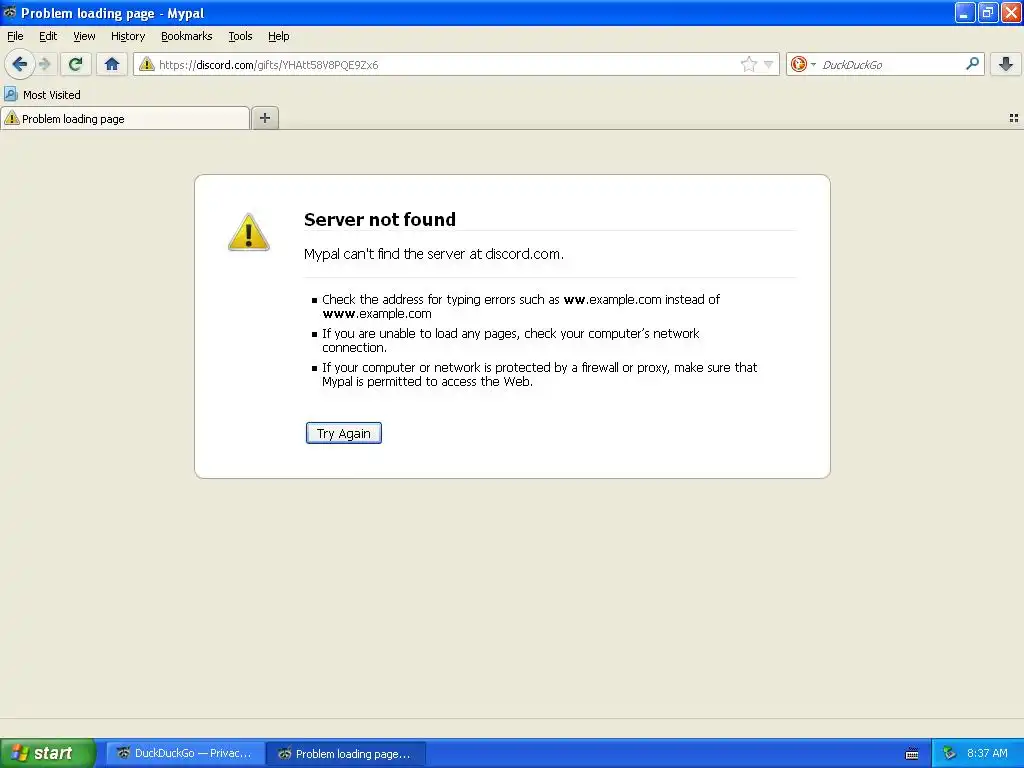Click the network tray icon near the clock
The image size is (1024, 768).
click(x=950, y=753)
